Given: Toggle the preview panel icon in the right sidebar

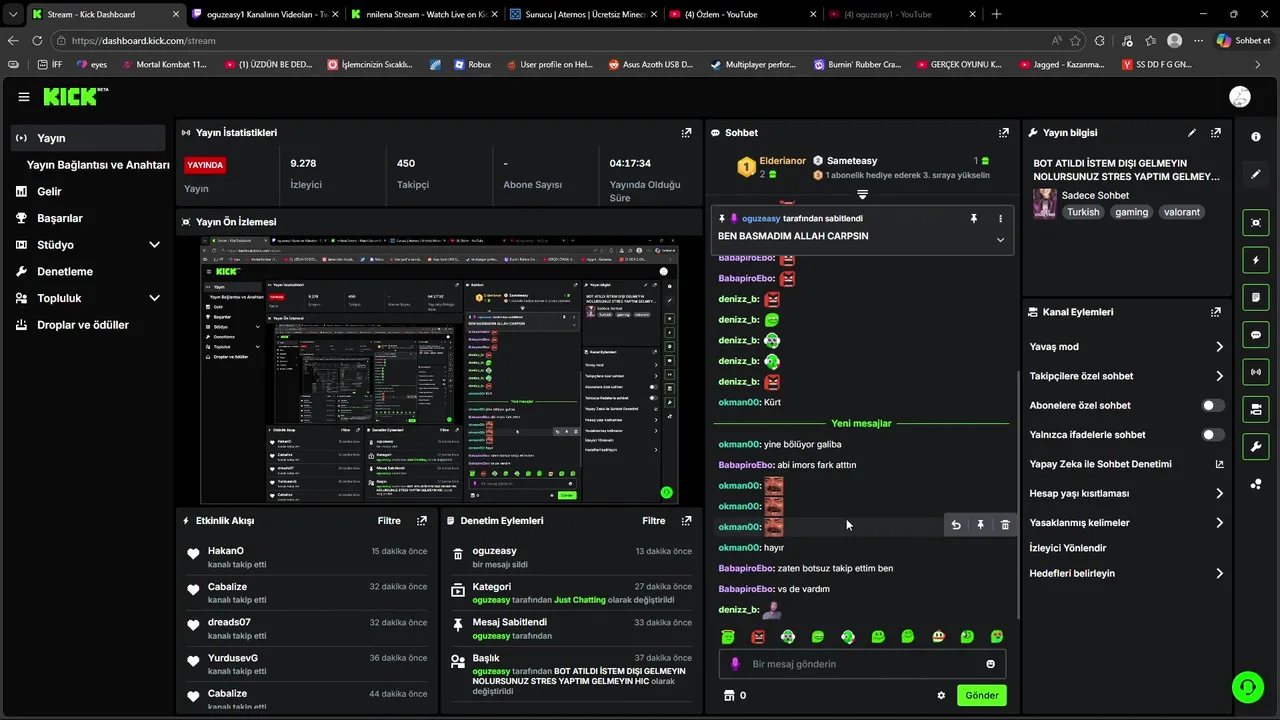Looking at the screenshot, I should coord(1256,222).
